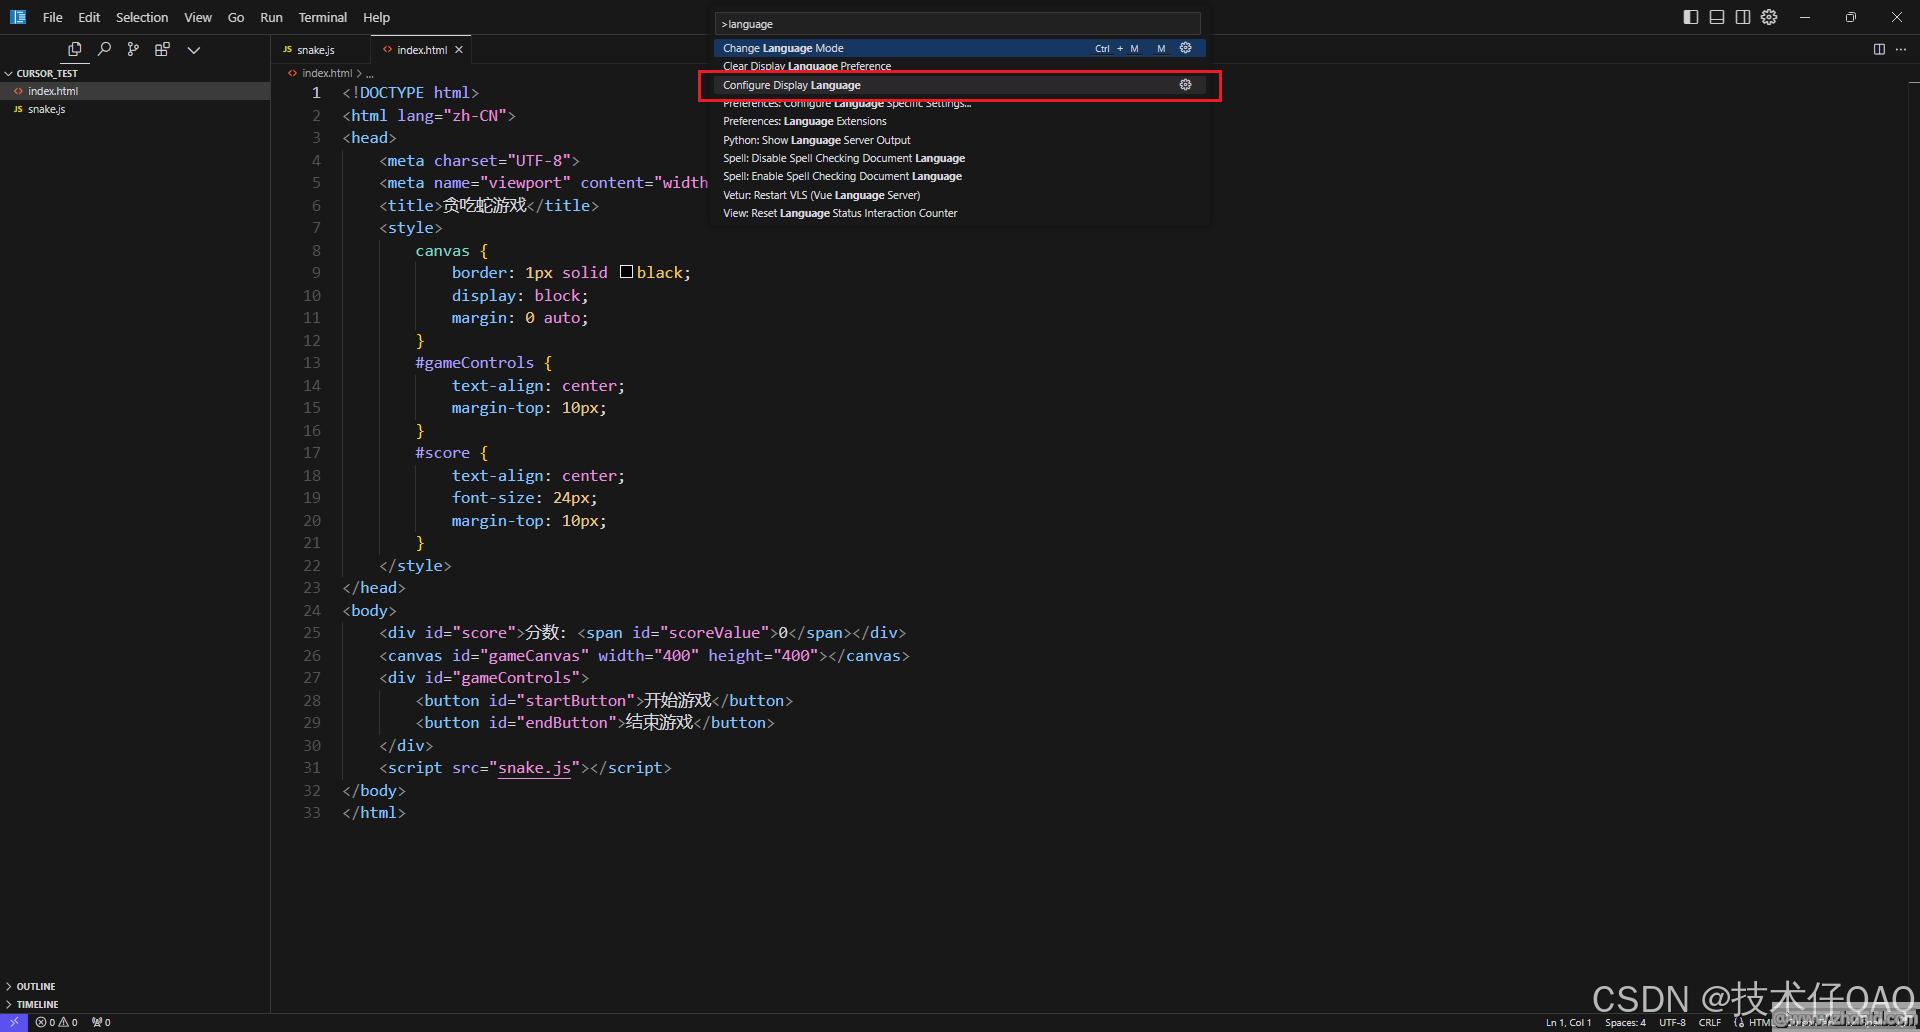This screenshot has height=1032, width=1920.
Task: Click the gear icon beside Configure Display Language
Action: tap(1185, 85)
